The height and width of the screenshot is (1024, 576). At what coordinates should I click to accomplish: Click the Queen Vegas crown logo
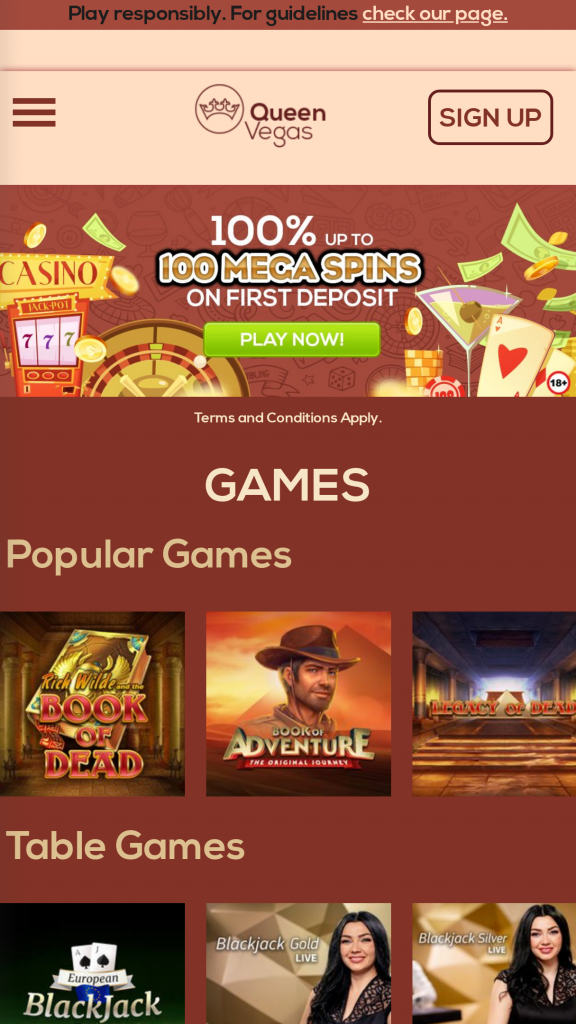pos(219,109)
